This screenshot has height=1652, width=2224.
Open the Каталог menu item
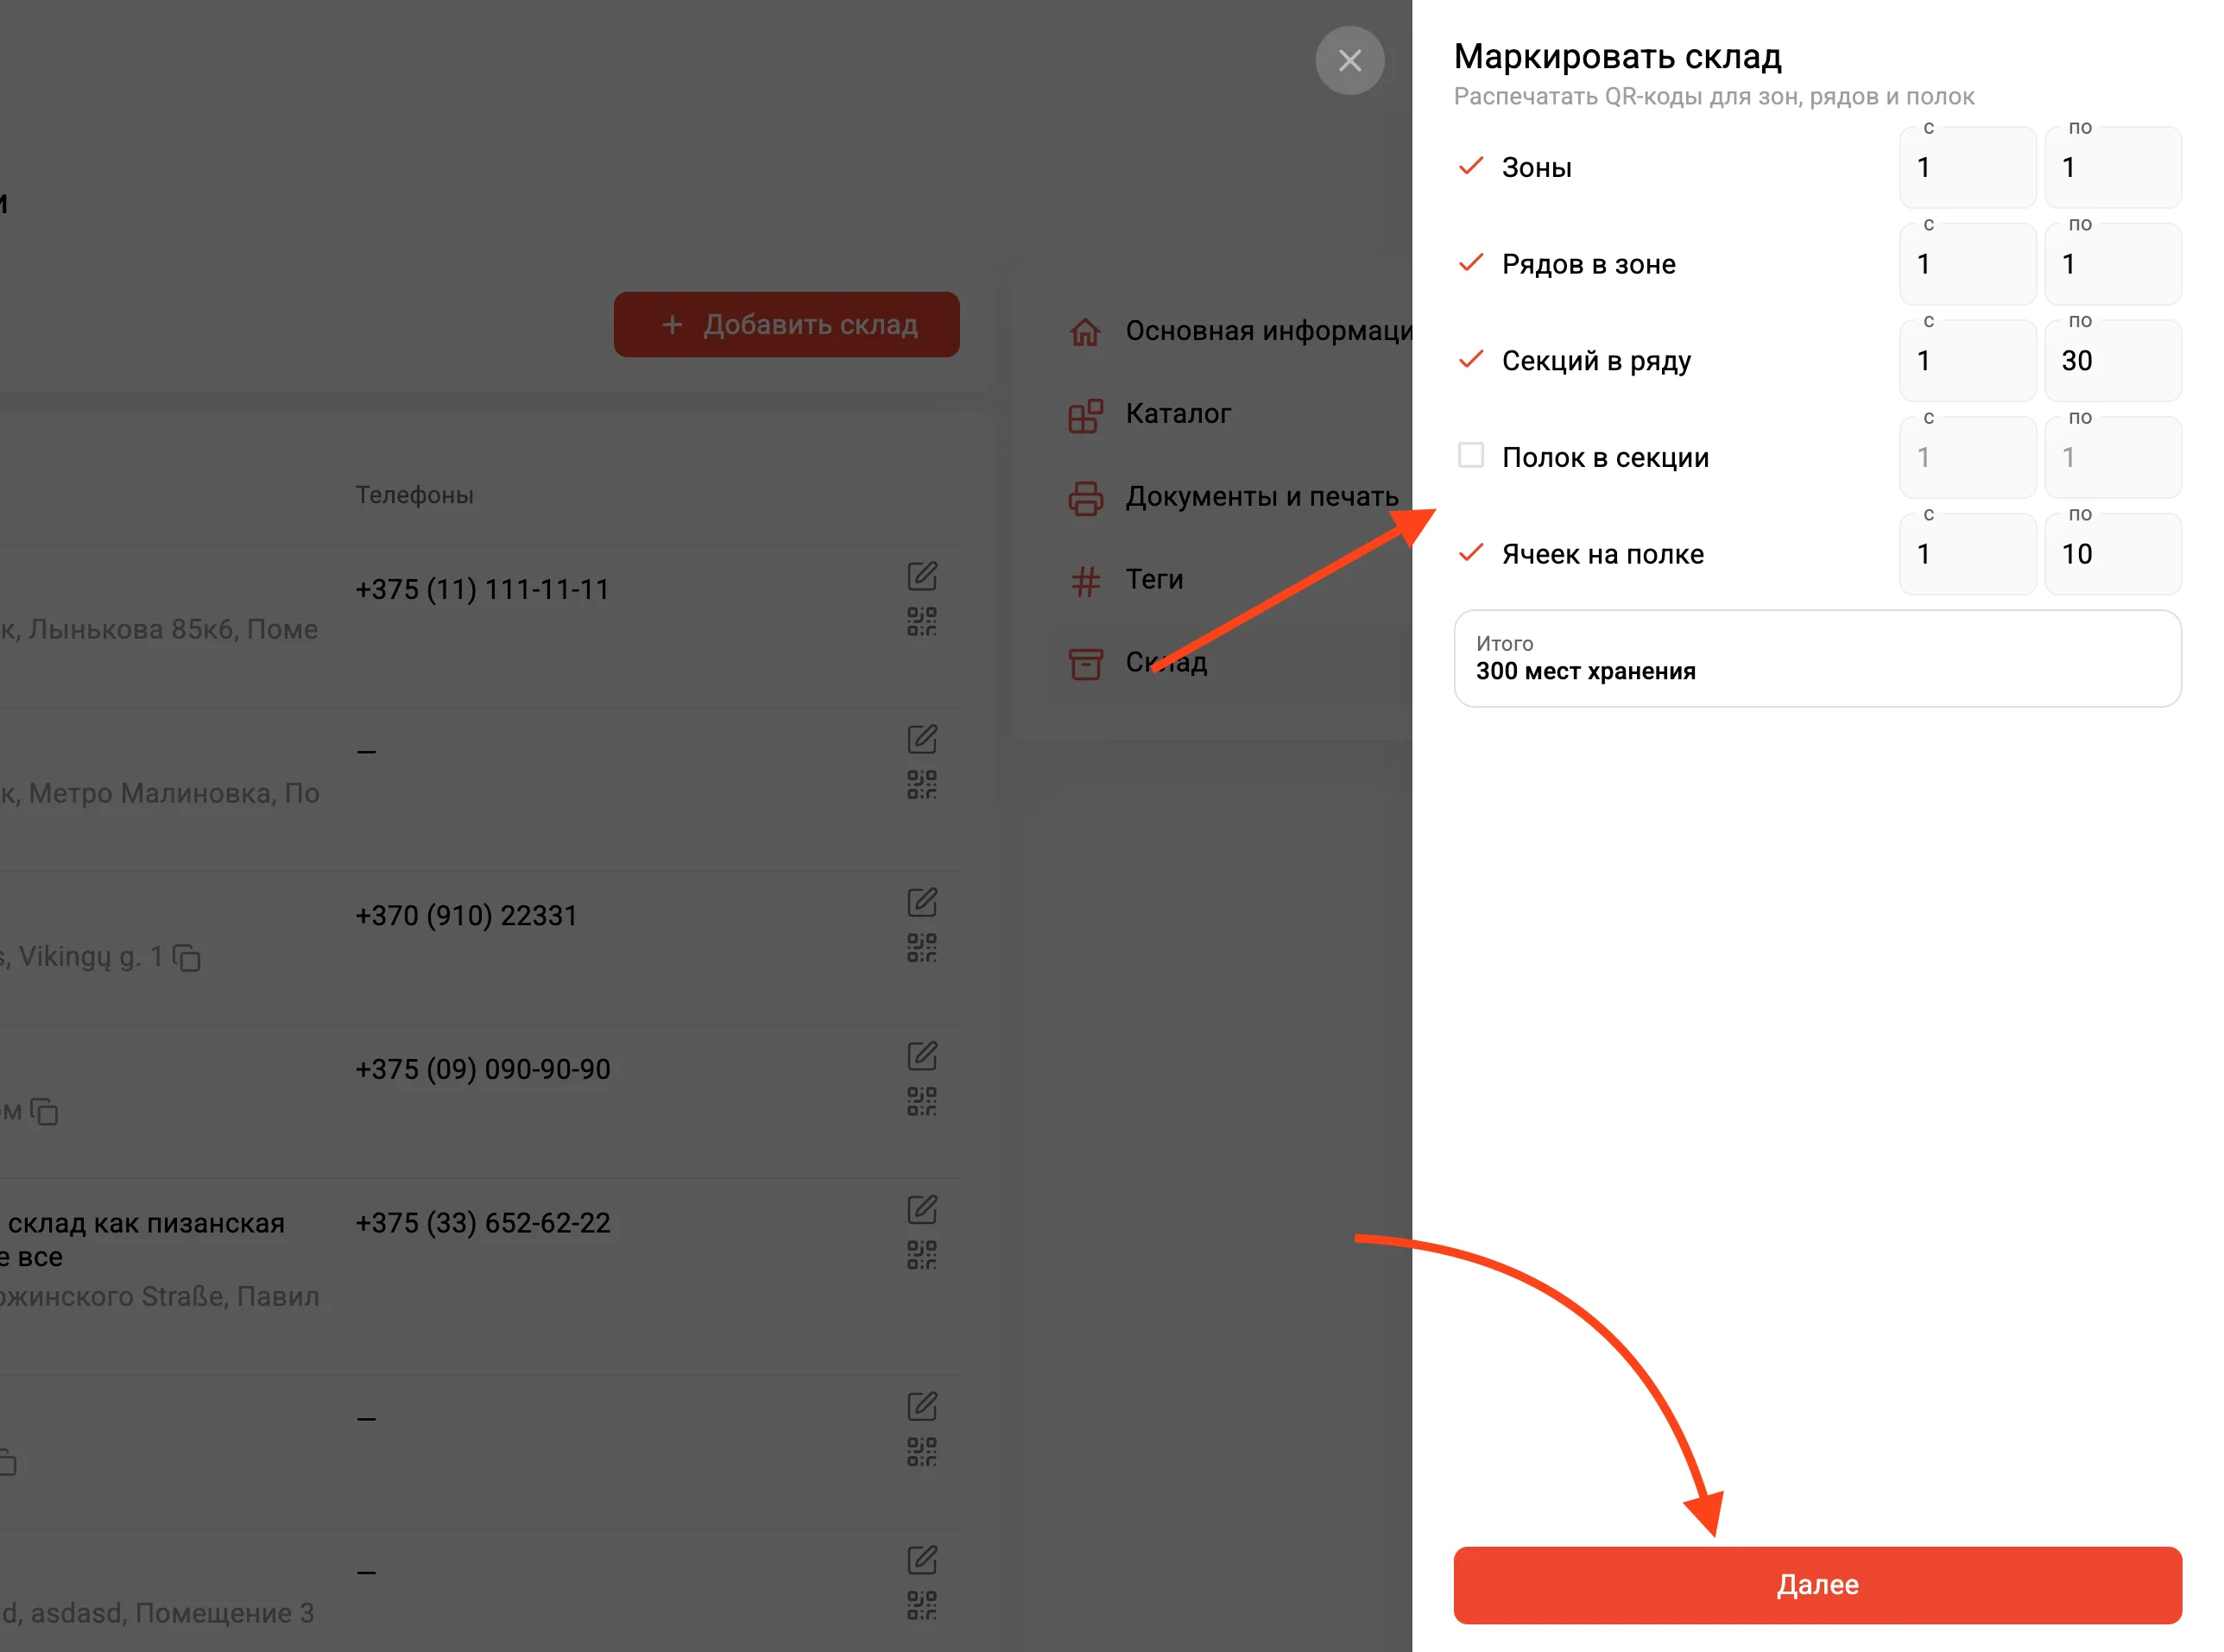[1177, 414]
